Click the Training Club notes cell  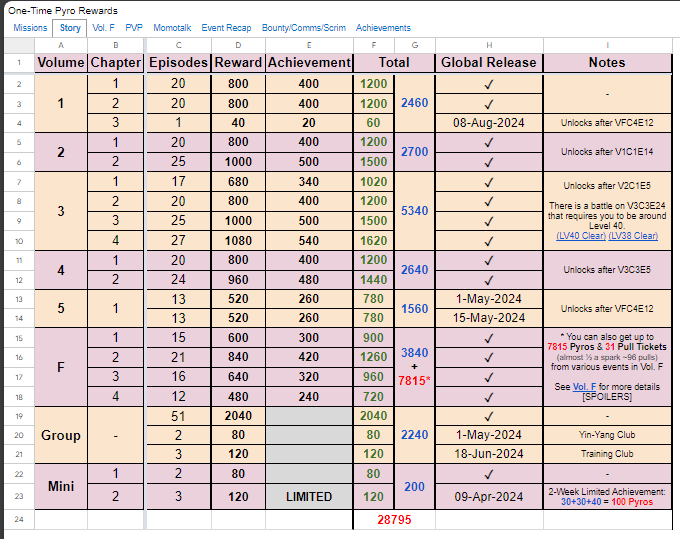pos(608,452)
